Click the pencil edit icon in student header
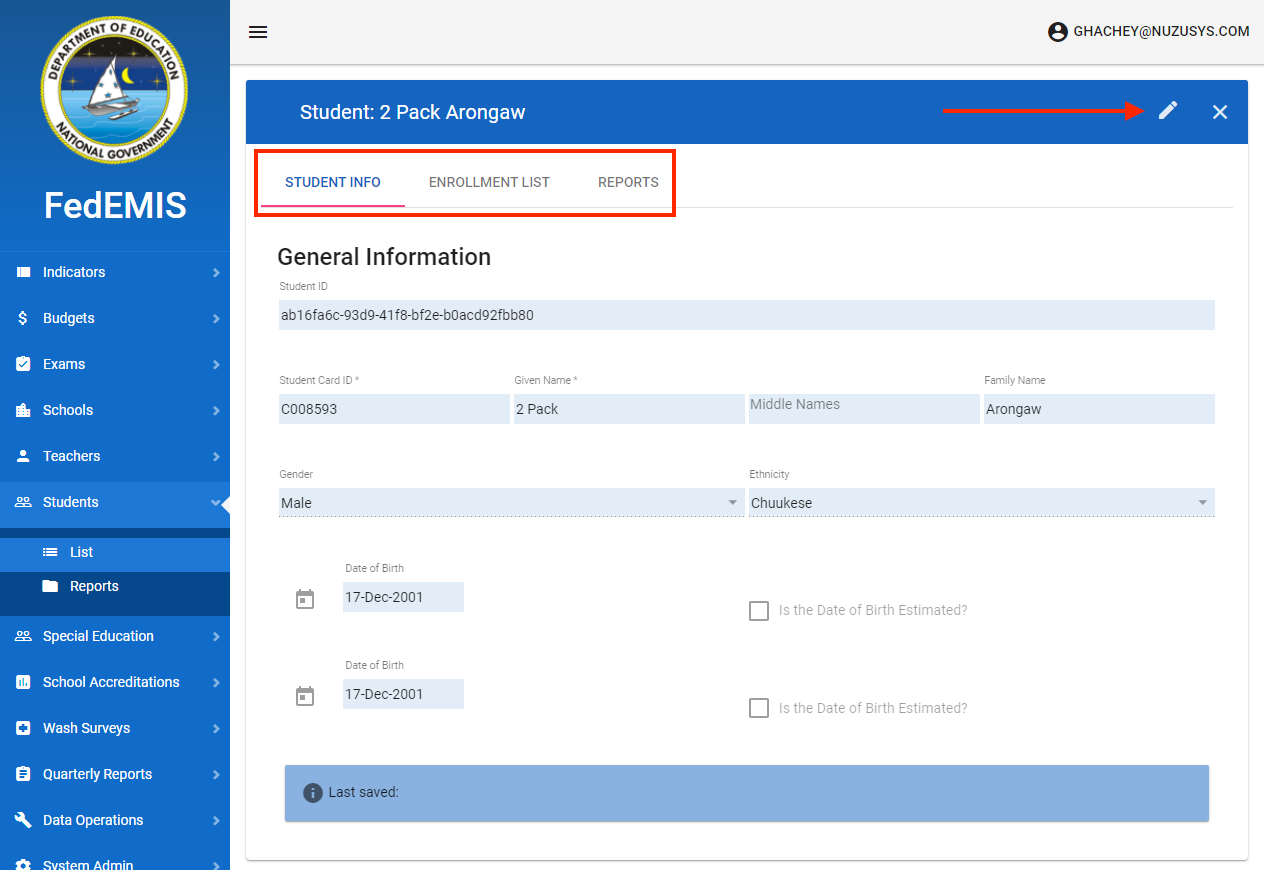 (1168, 111)
